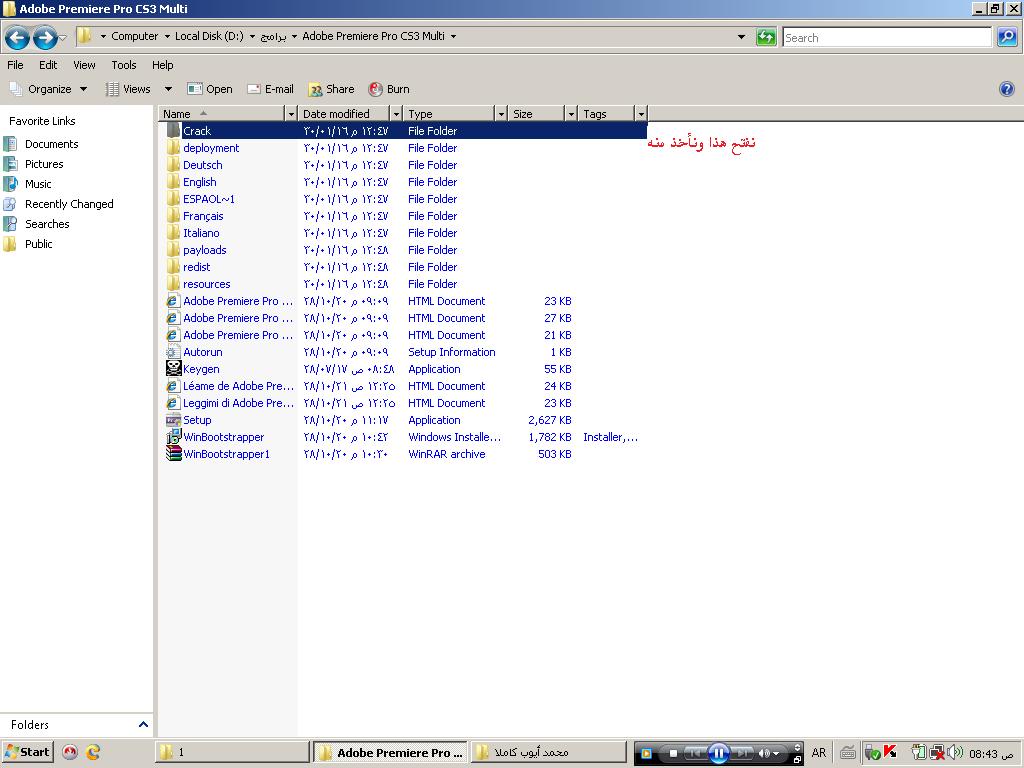Click the Views toolbar button
Screen dimensions: 1024x768
tap(129, 89)
